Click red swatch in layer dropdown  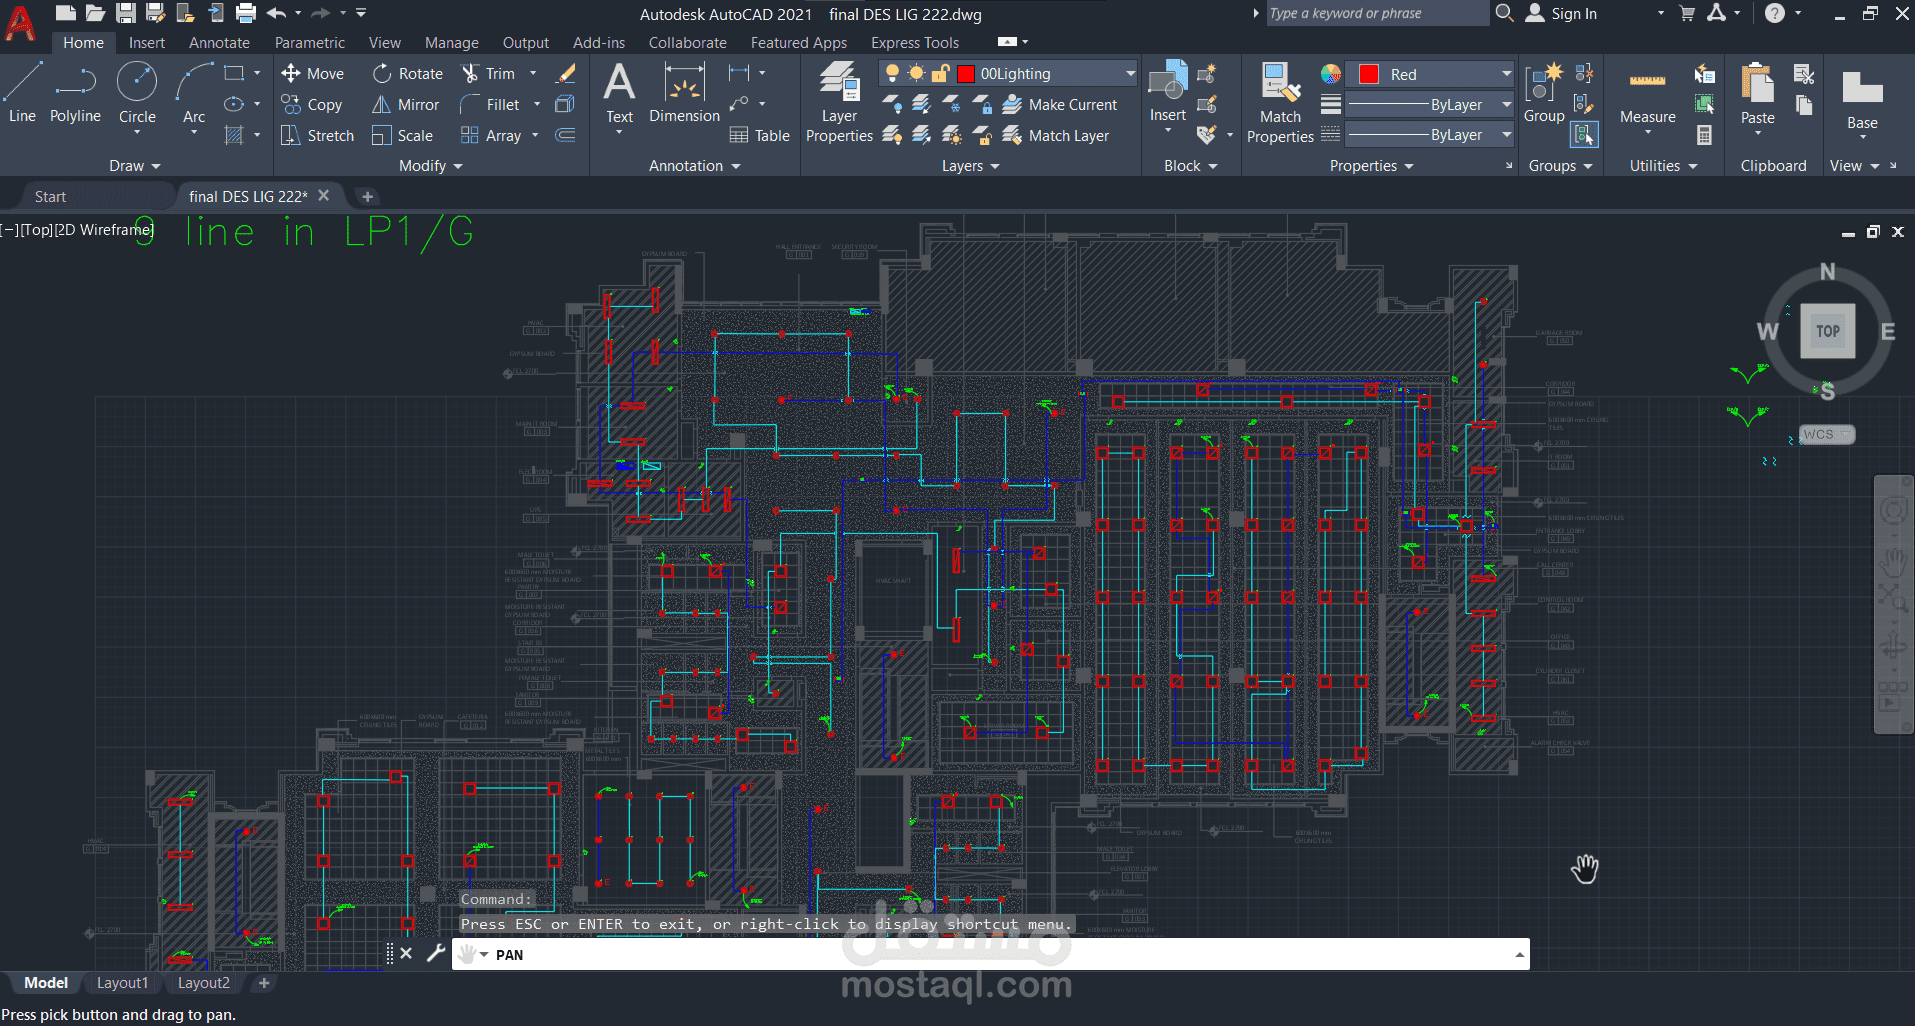click(x=966, y=73)
